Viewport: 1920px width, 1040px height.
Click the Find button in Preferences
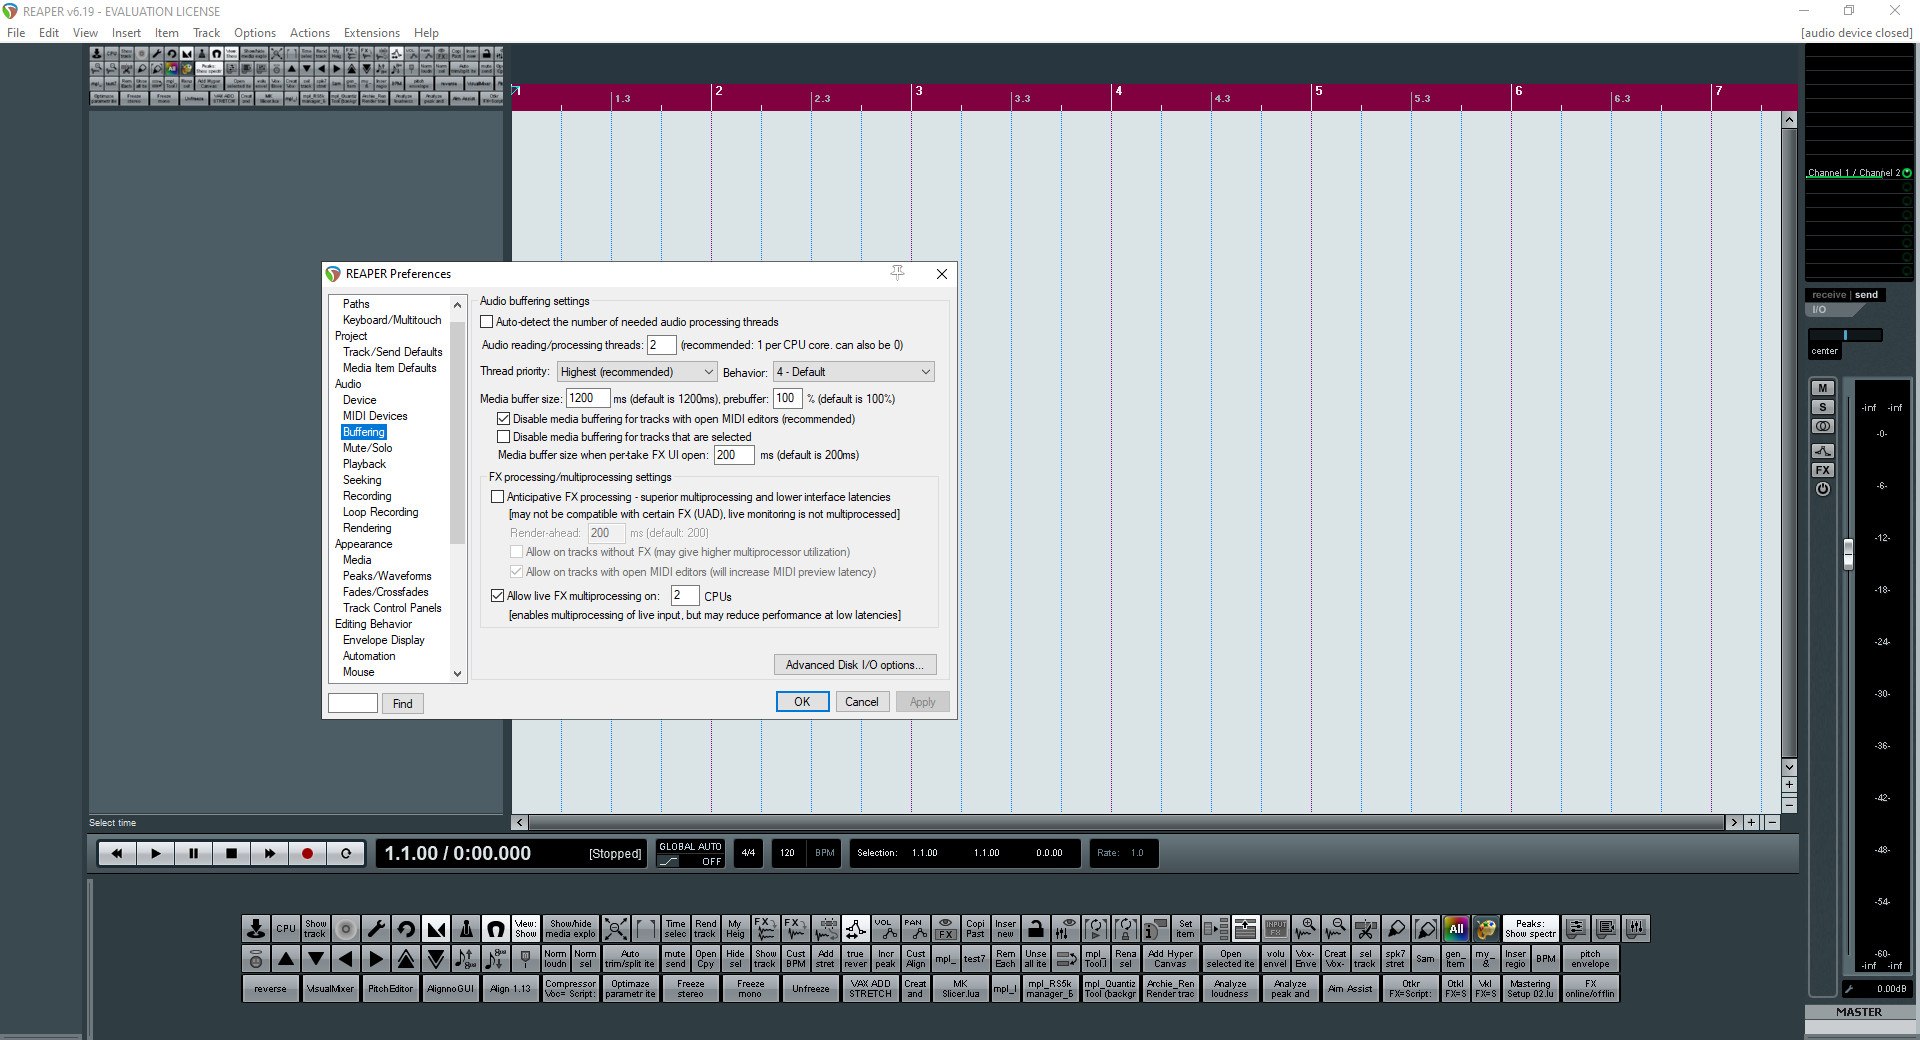pyautogui.click(x=403, y=704)
